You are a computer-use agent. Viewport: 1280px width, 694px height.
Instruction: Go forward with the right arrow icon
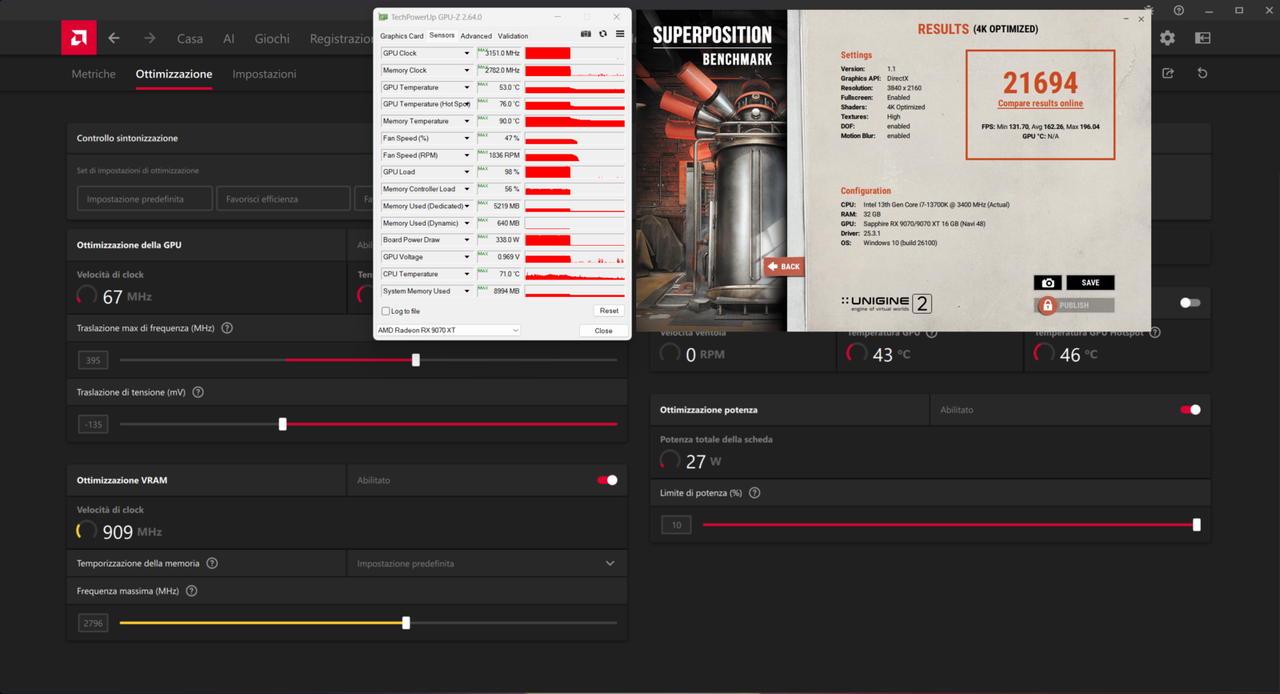(x=149, y=38)
